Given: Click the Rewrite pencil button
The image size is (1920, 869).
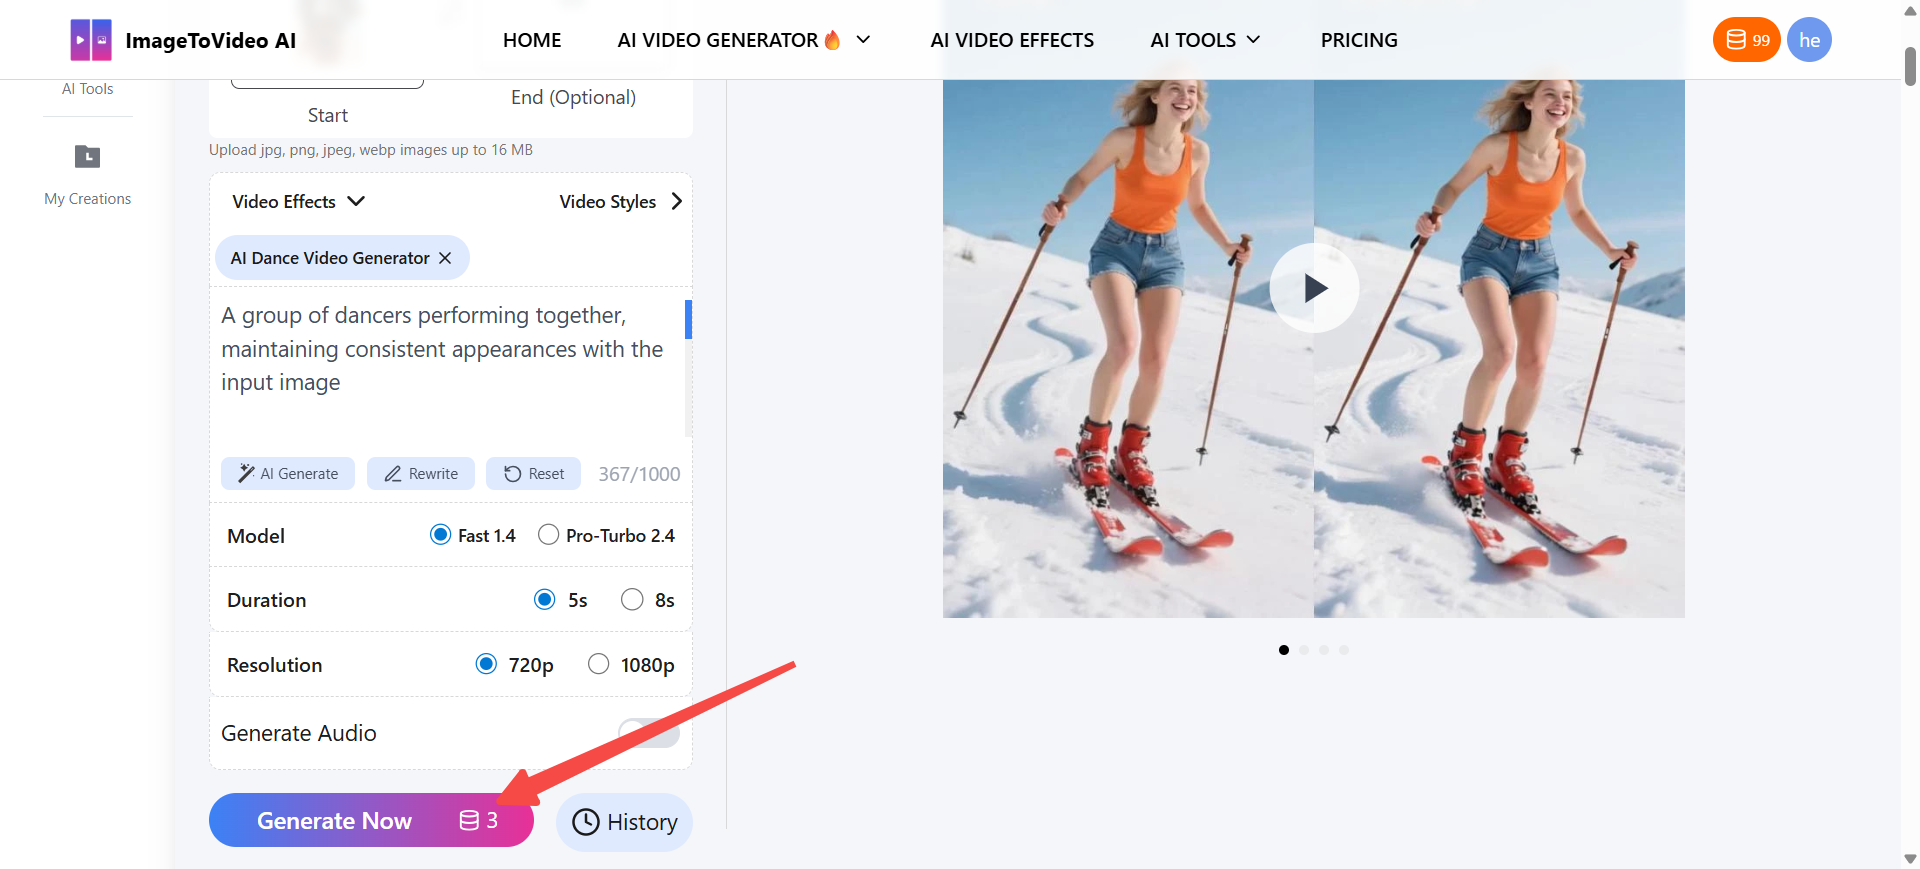Looking at the screenshot, I should (421, 474).
